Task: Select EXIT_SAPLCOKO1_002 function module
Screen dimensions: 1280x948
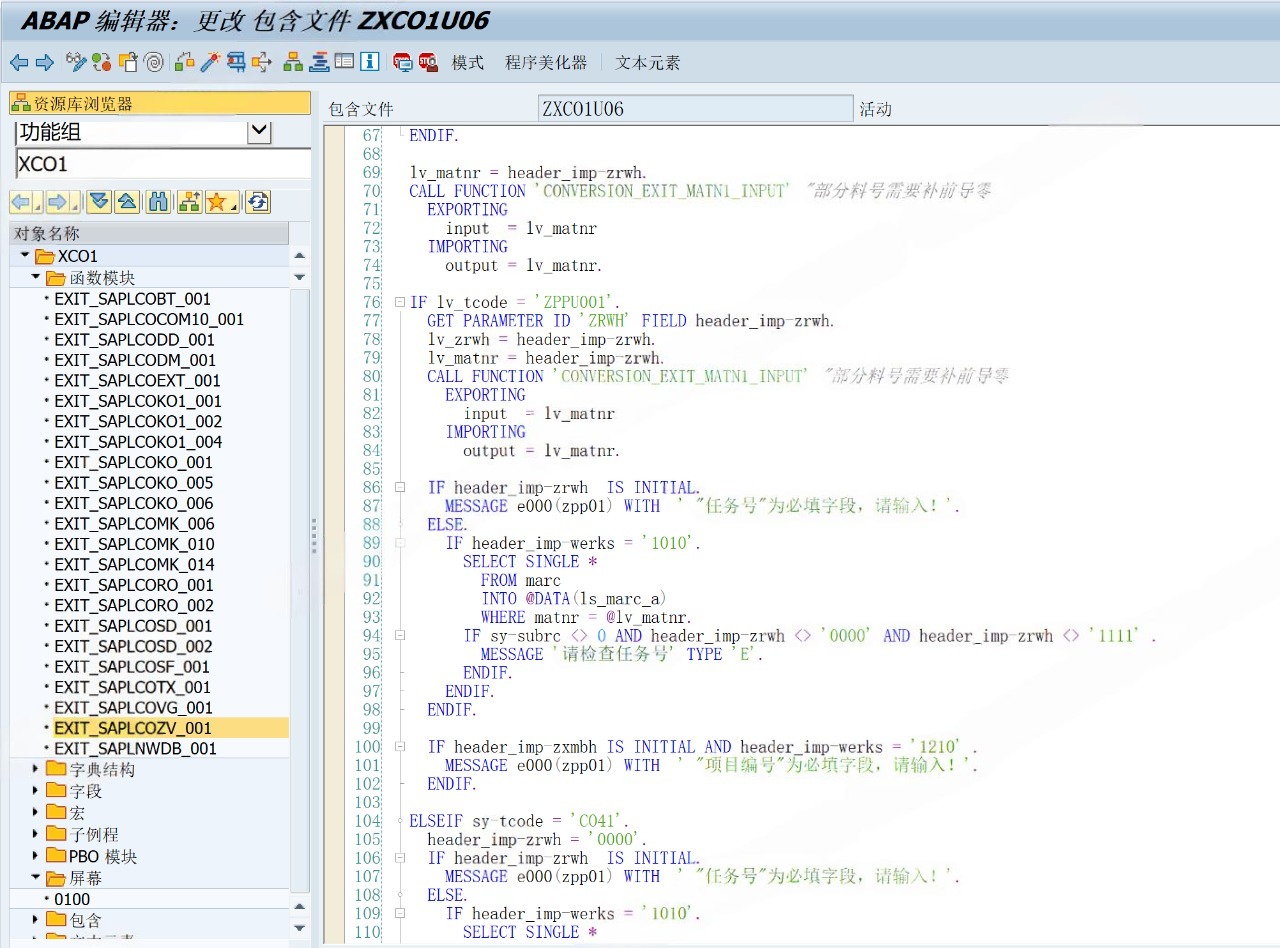Action: (138, 421)
